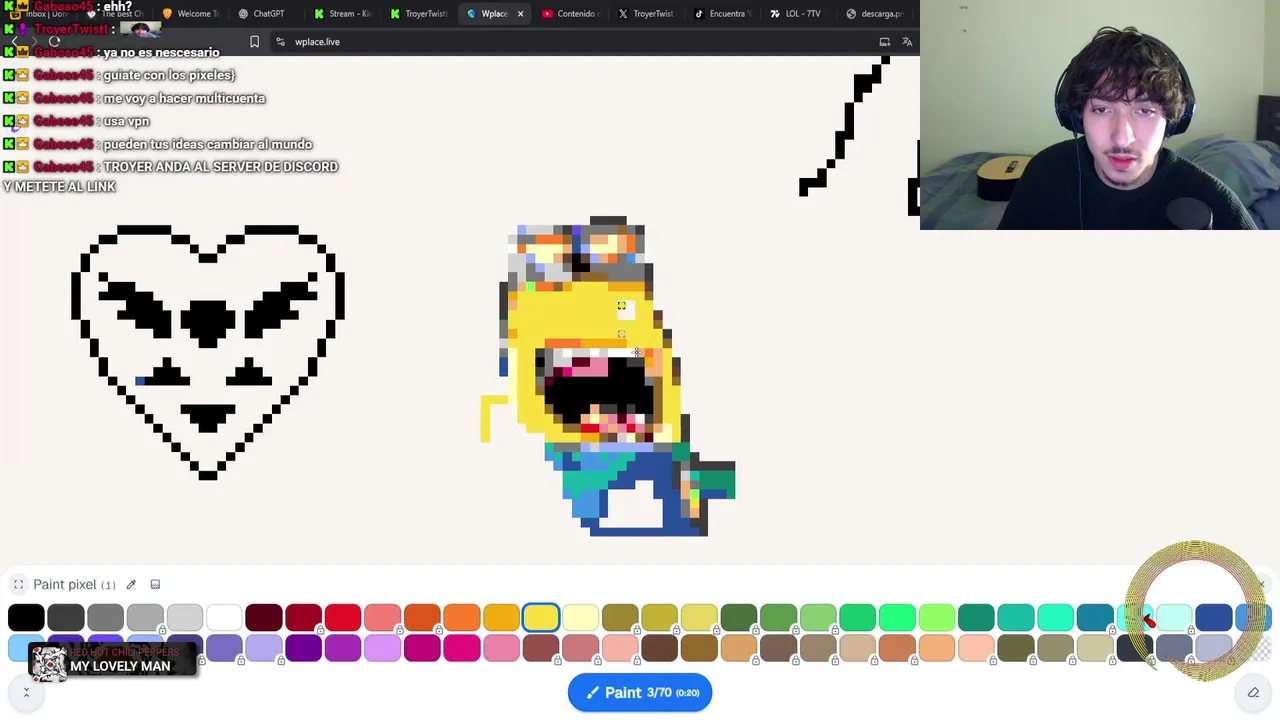The image size is (1280, 720).
Task: Click the fullscreen expand icon beside Paint pixel
Action: tap(18, 585)
